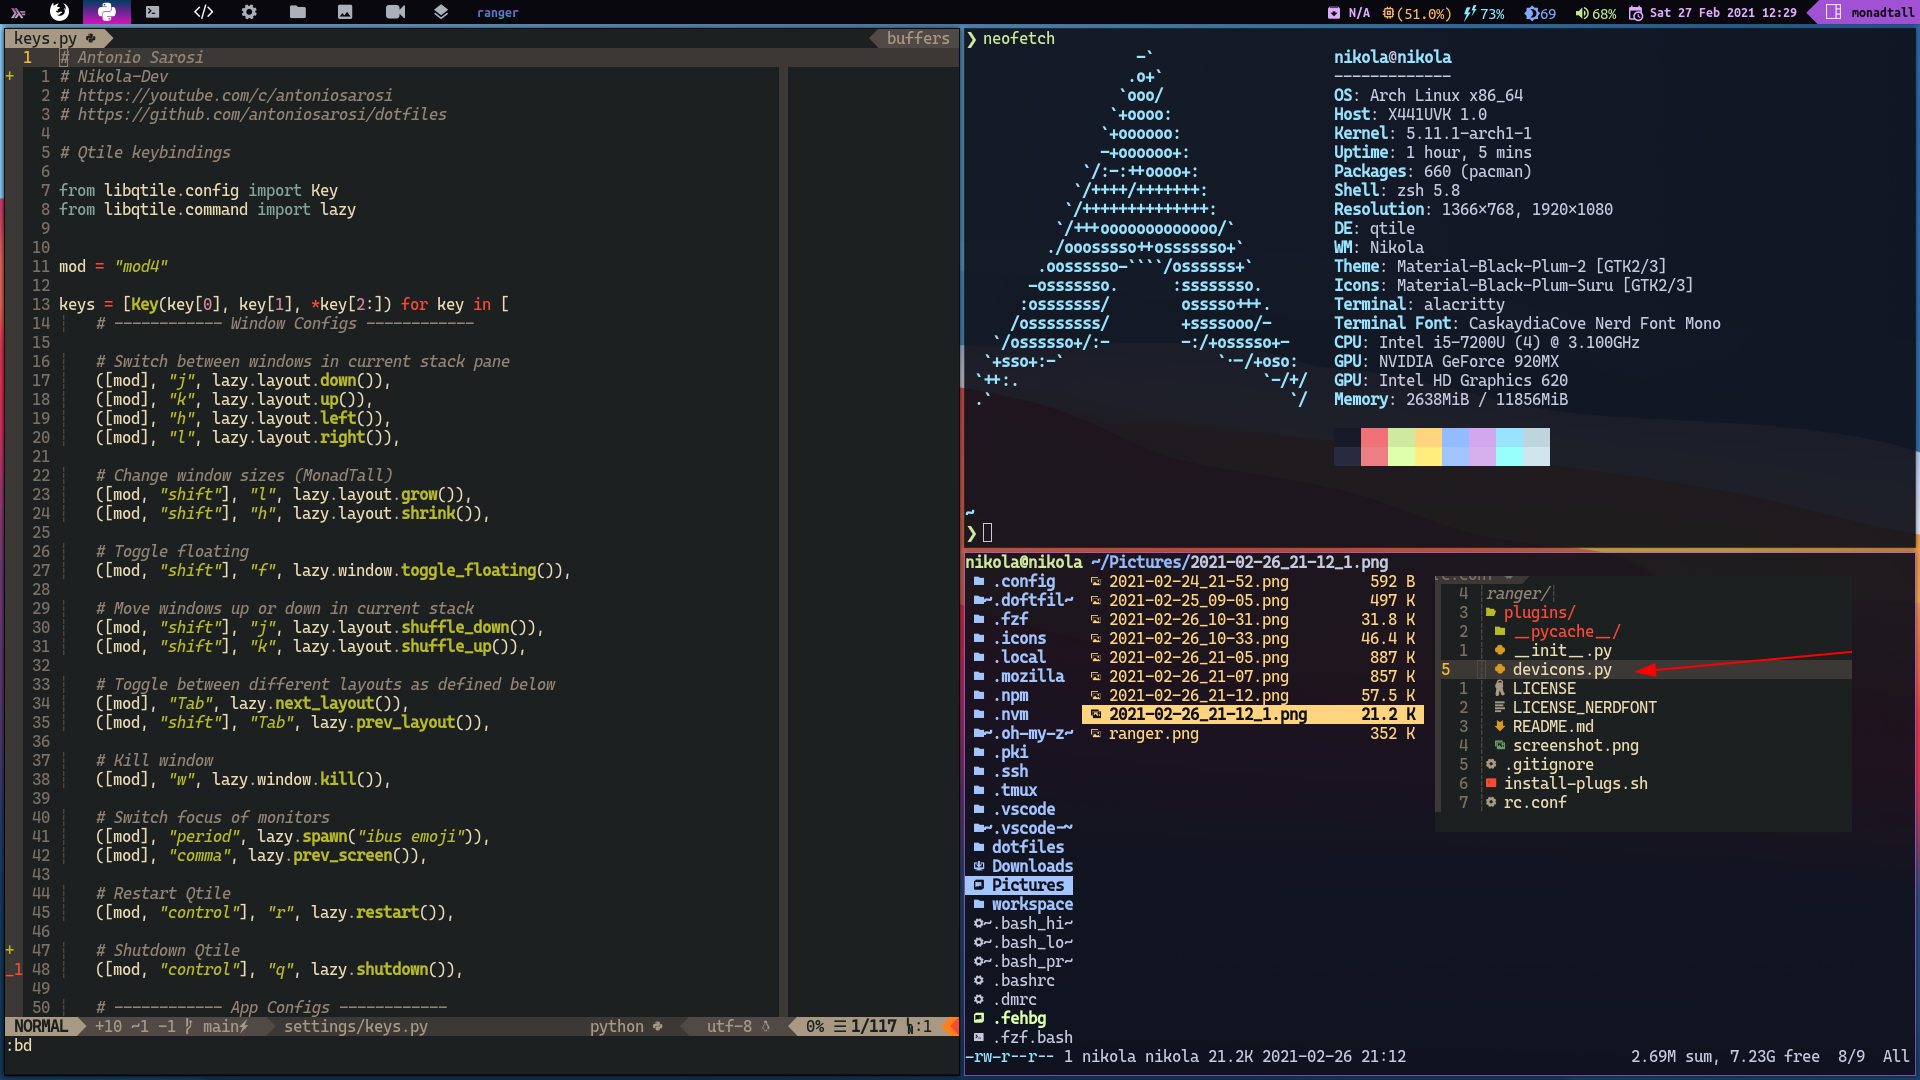Switch to the video camera workspace
This screenshot has height=1080, width=1920.
[x=395, y=12]
